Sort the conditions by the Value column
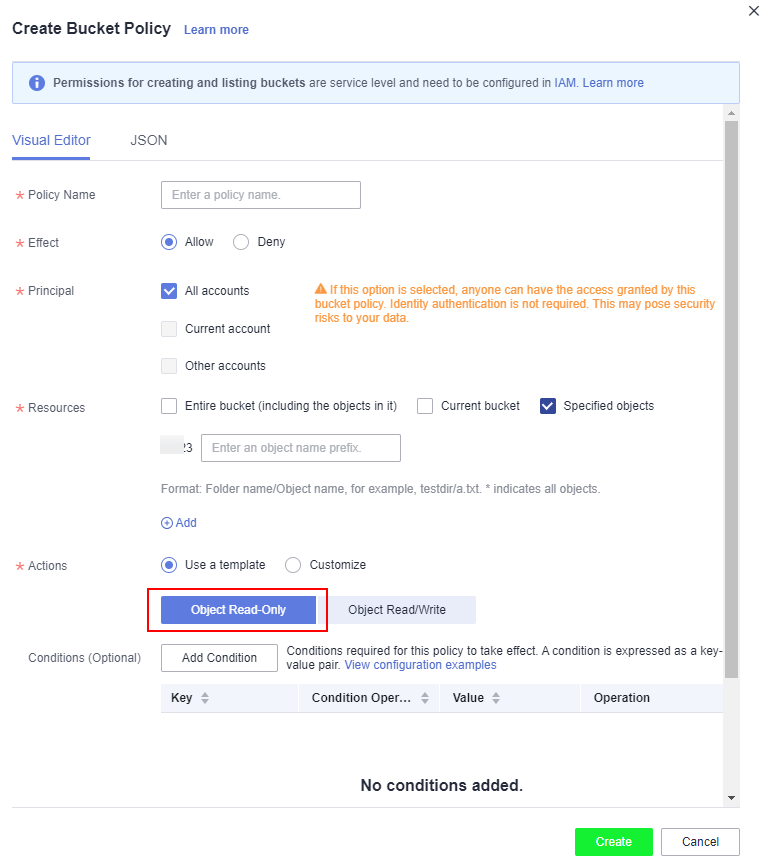Screen dimensions: 770x866 point(496,698)
